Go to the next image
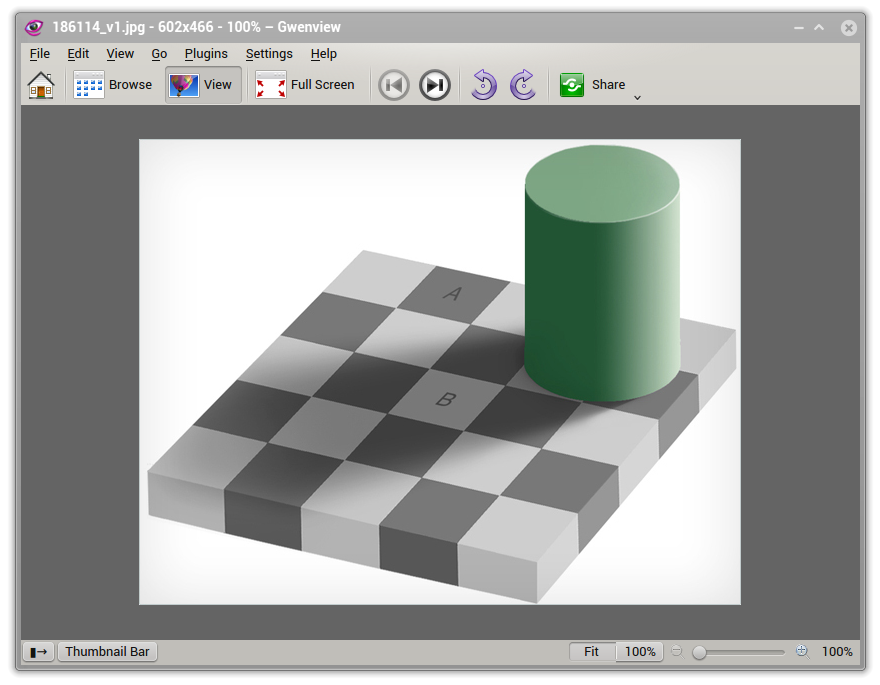Screen dimensions: 880x685 coord(435,85)
